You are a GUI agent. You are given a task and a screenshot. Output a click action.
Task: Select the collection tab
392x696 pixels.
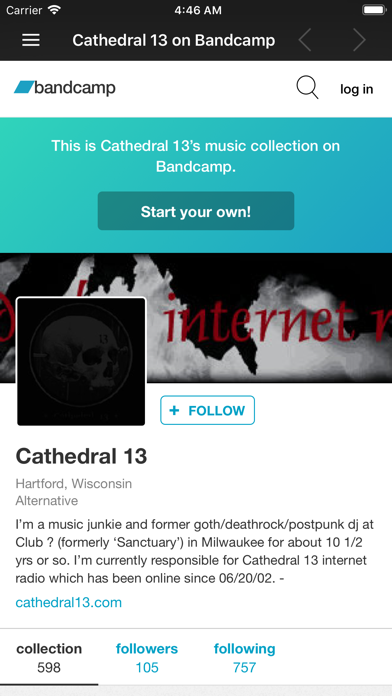click(x=49, y=658)
